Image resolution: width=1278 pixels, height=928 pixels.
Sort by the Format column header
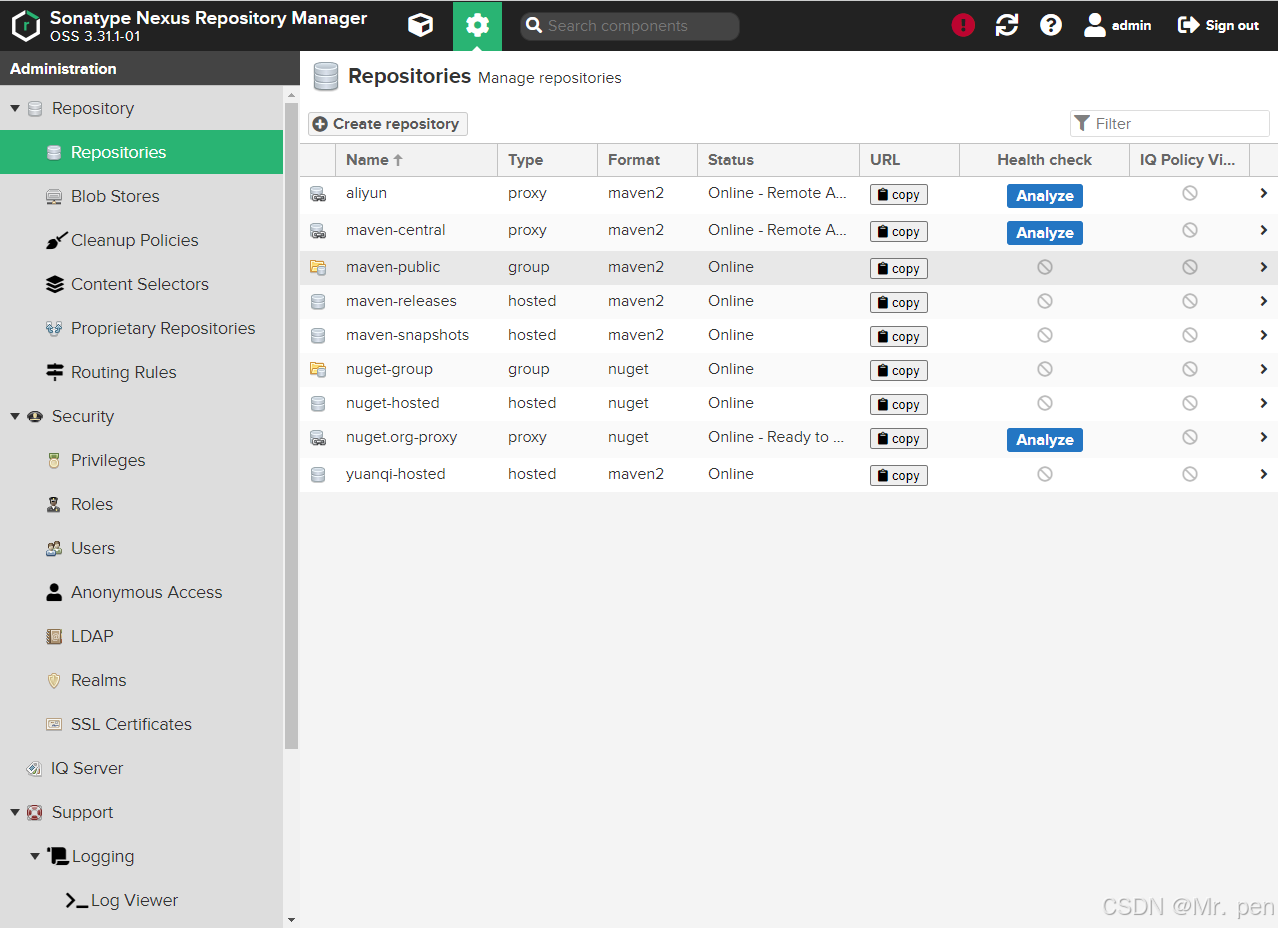[647, 160]
